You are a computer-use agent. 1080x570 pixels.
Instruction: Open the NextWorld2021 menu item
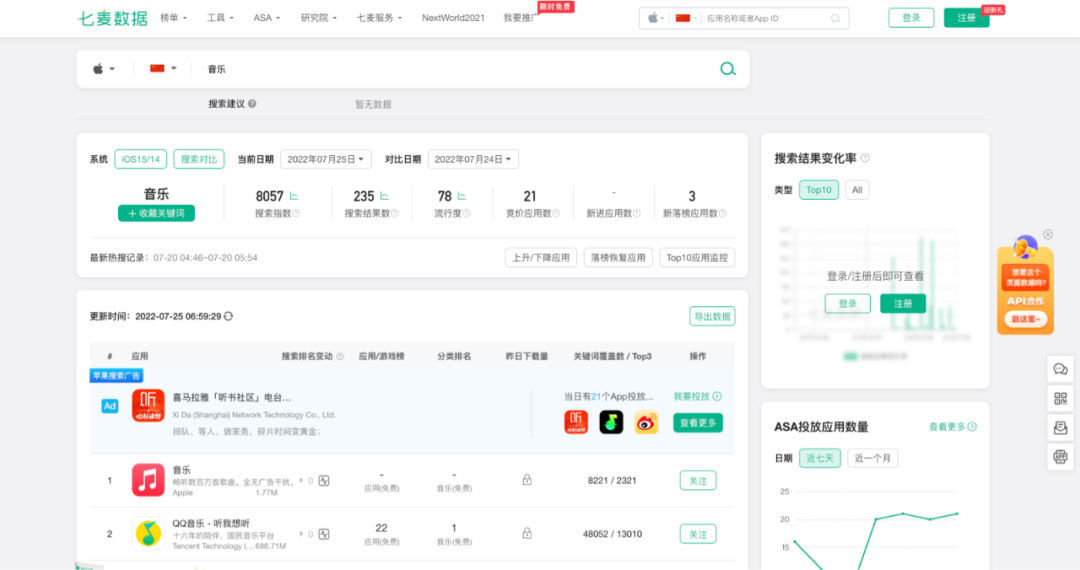pyautogui.click(x=453, y=18)
